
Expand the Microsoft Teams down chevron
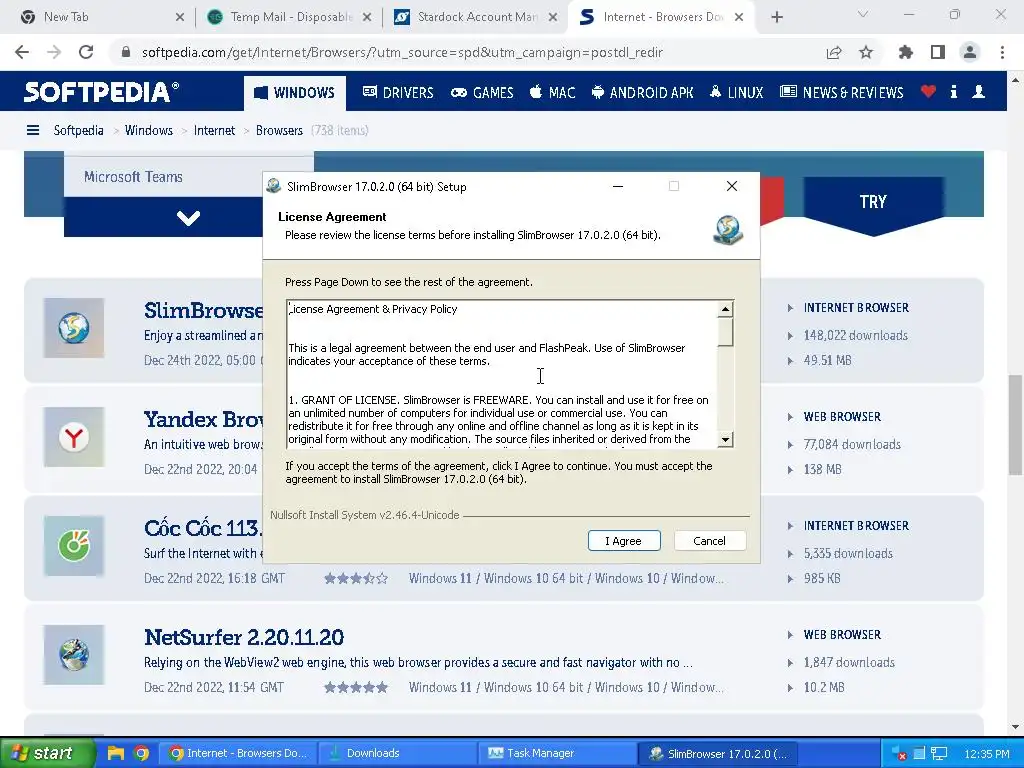tap(188, 217)
